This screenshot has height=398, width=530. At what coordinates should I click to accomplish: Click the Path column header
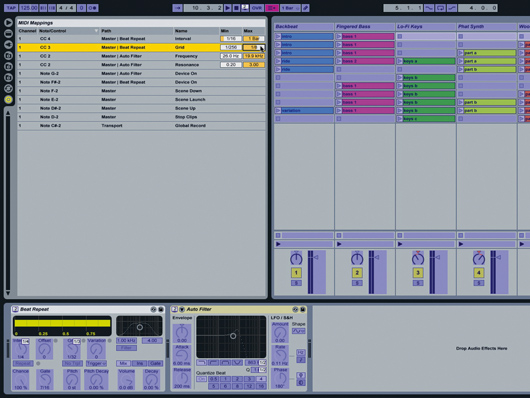click(x=137, y=31)
